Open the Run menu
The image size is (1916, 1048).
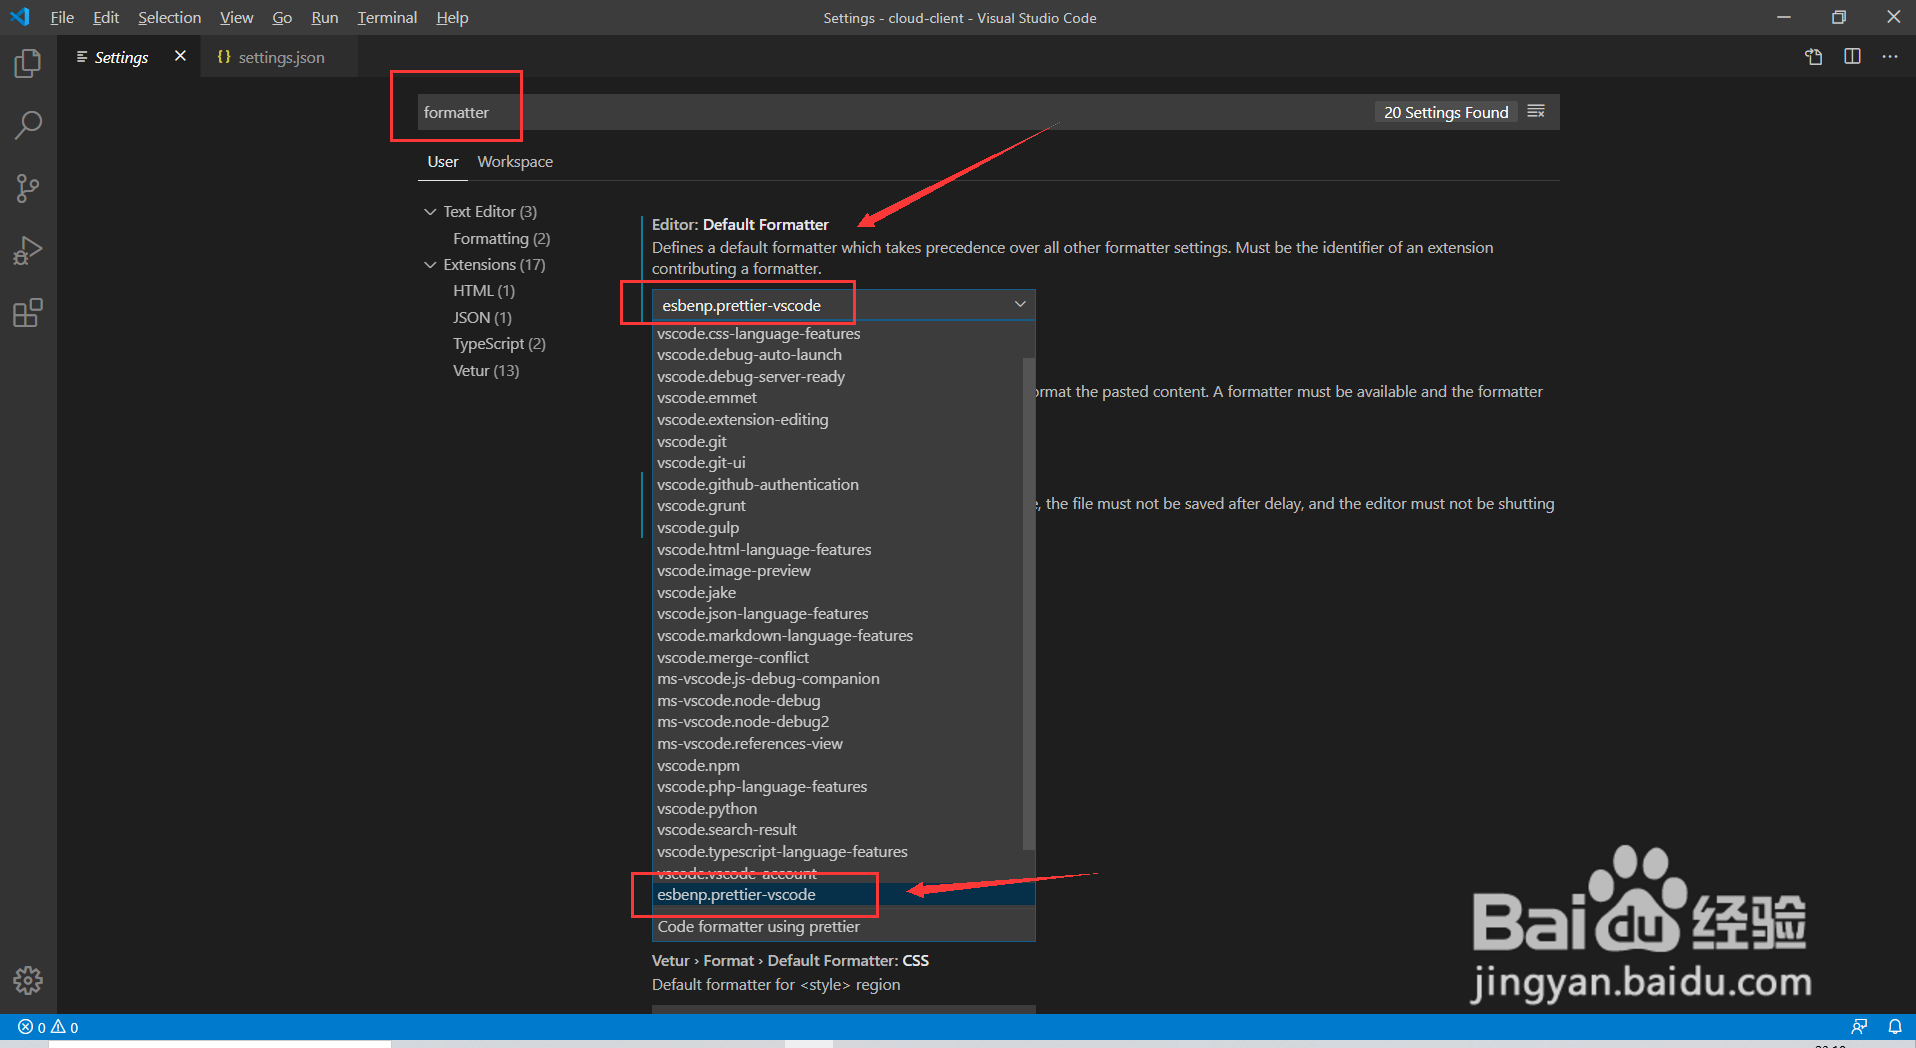(x=324, y=17)
